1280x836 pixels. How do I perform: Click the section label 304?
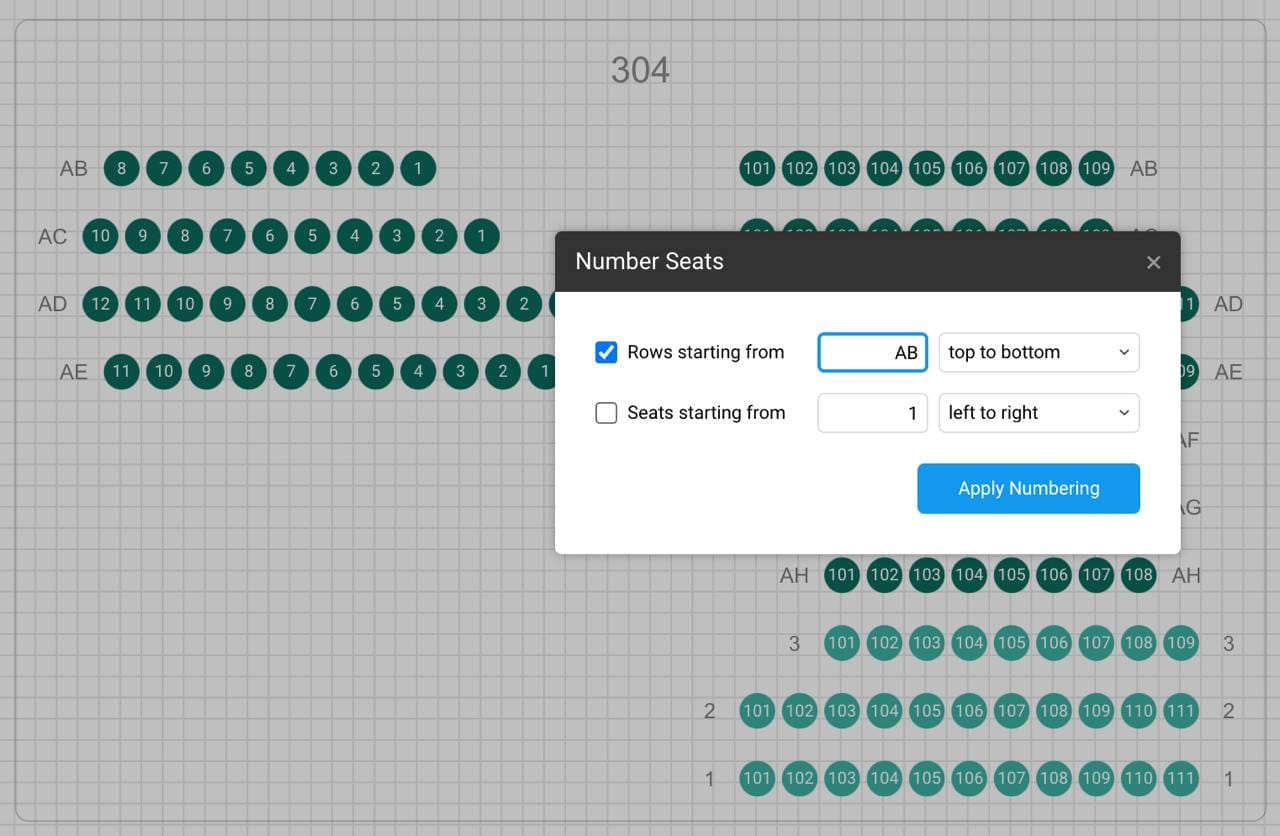pyautogui.click(x=640, y=70)
